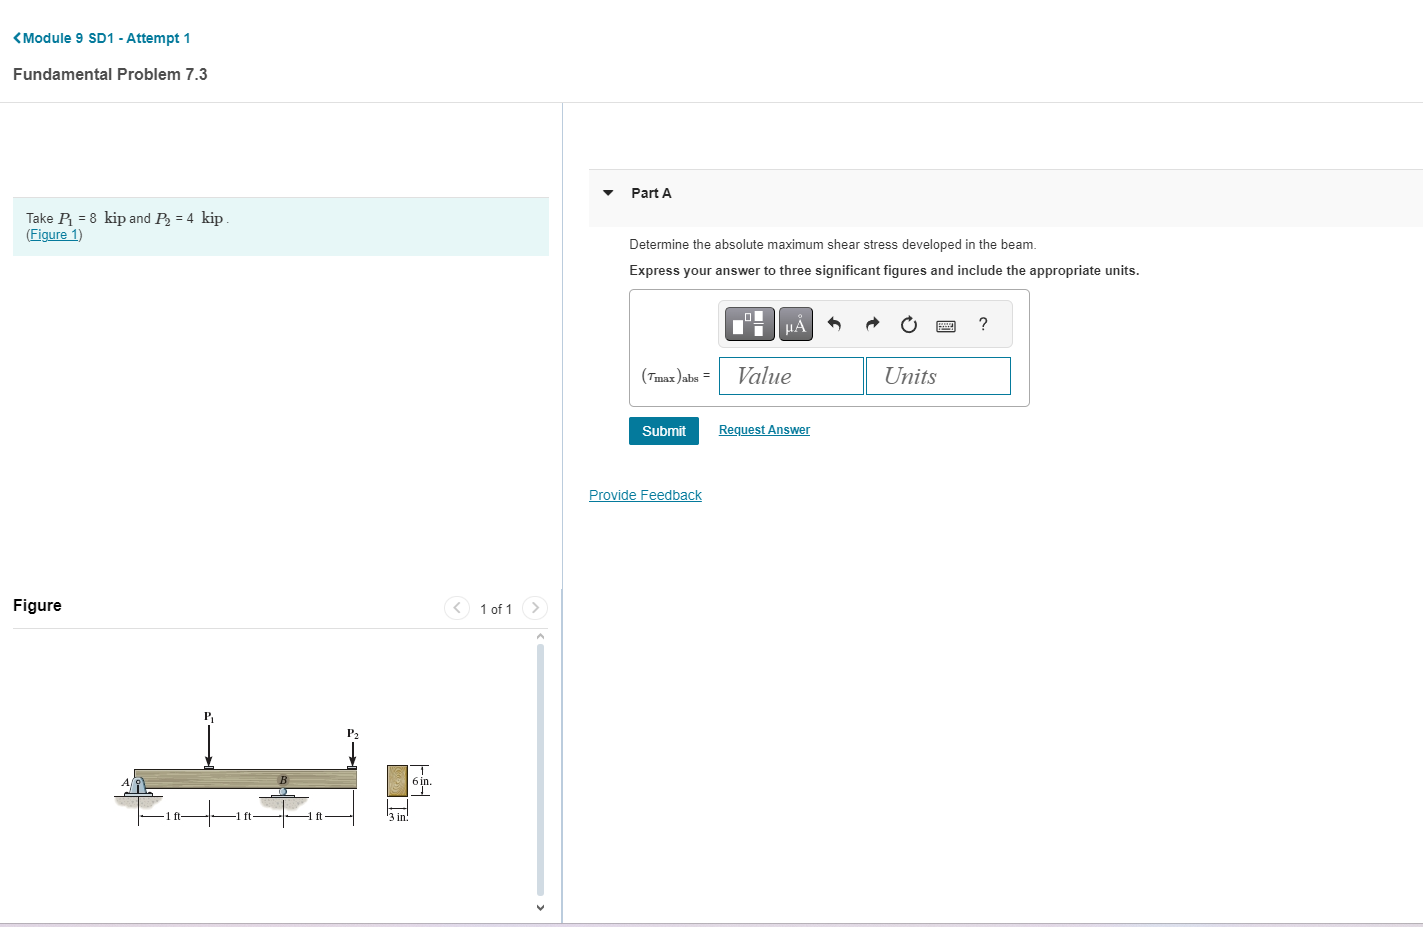Submit the answer
Image resolution: width=1423 pixels, height=927 pixels.
pyautogui.click(x=663, y=430)
